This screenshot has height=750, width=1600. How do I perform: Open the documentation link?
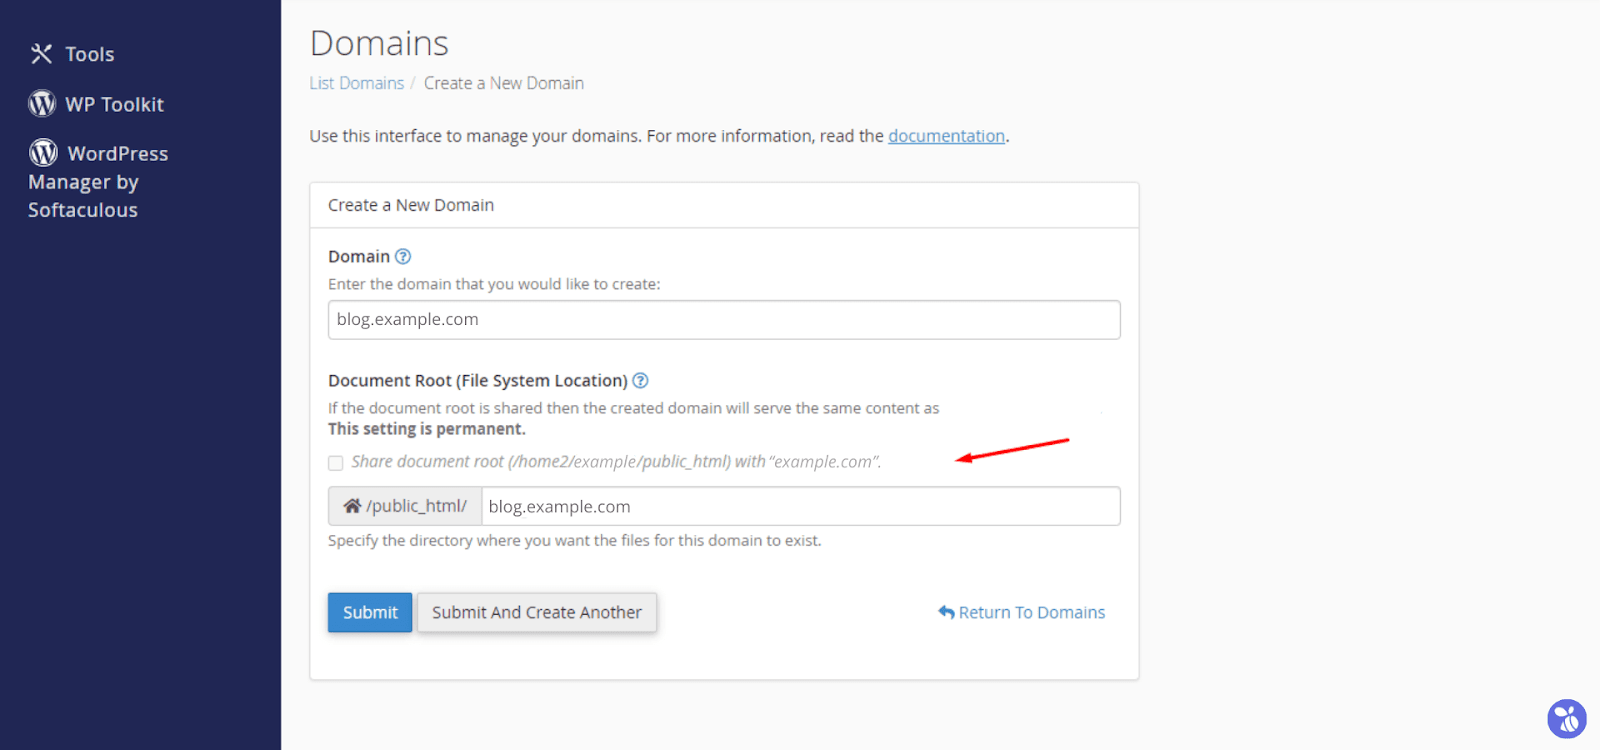click(x=946, y=136)
